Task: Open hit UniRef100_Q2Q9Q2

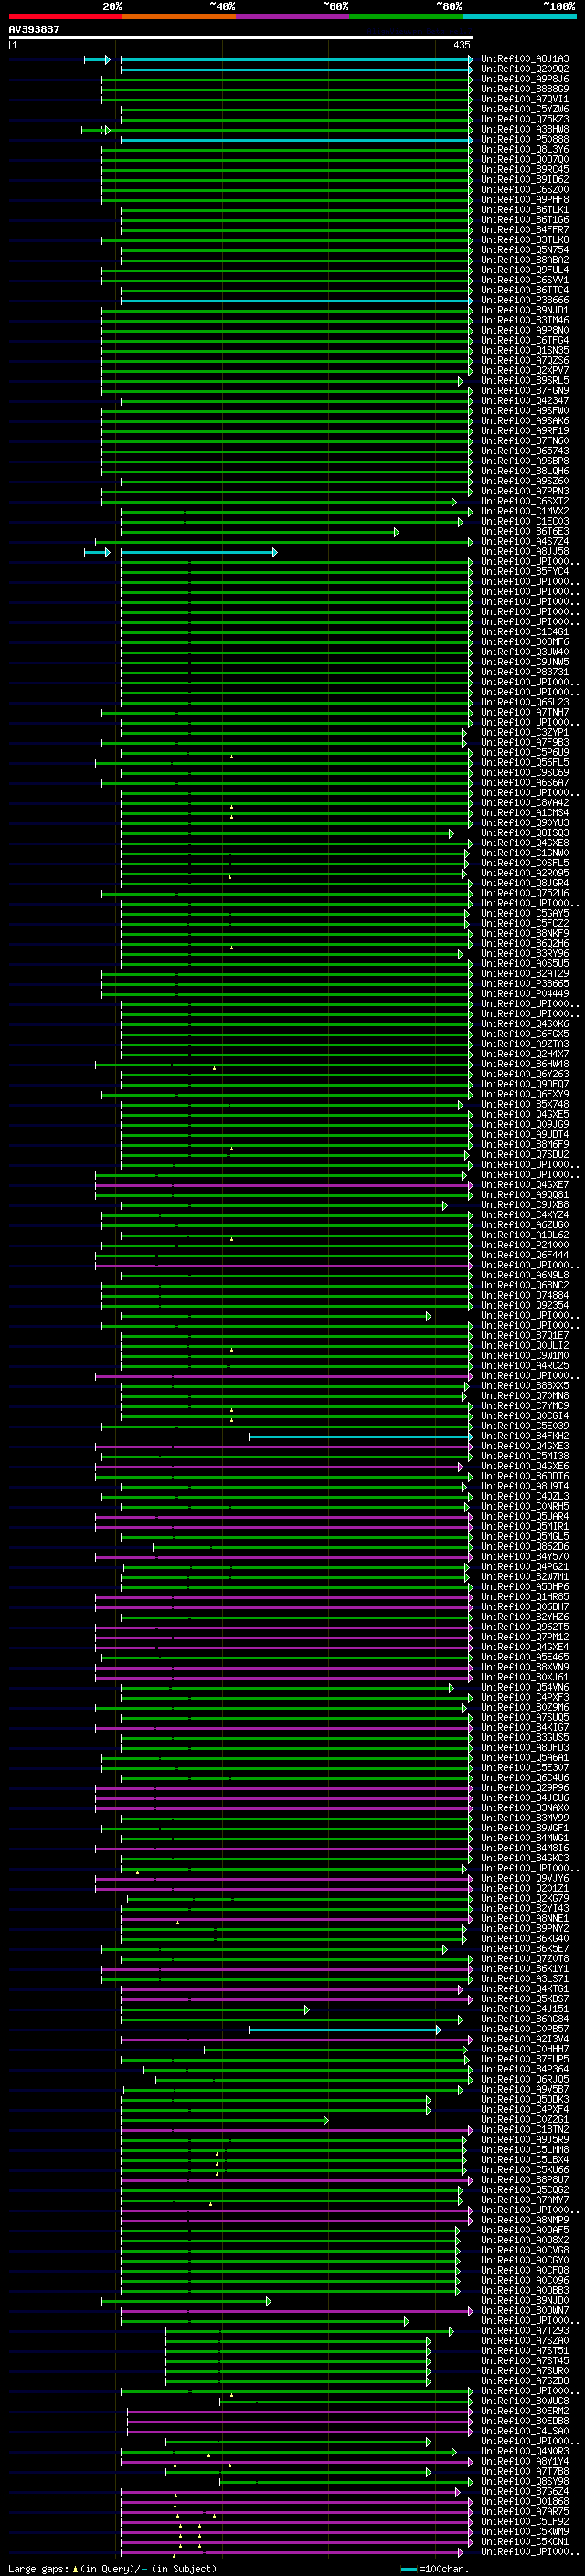Action: (x=525, y=69)
